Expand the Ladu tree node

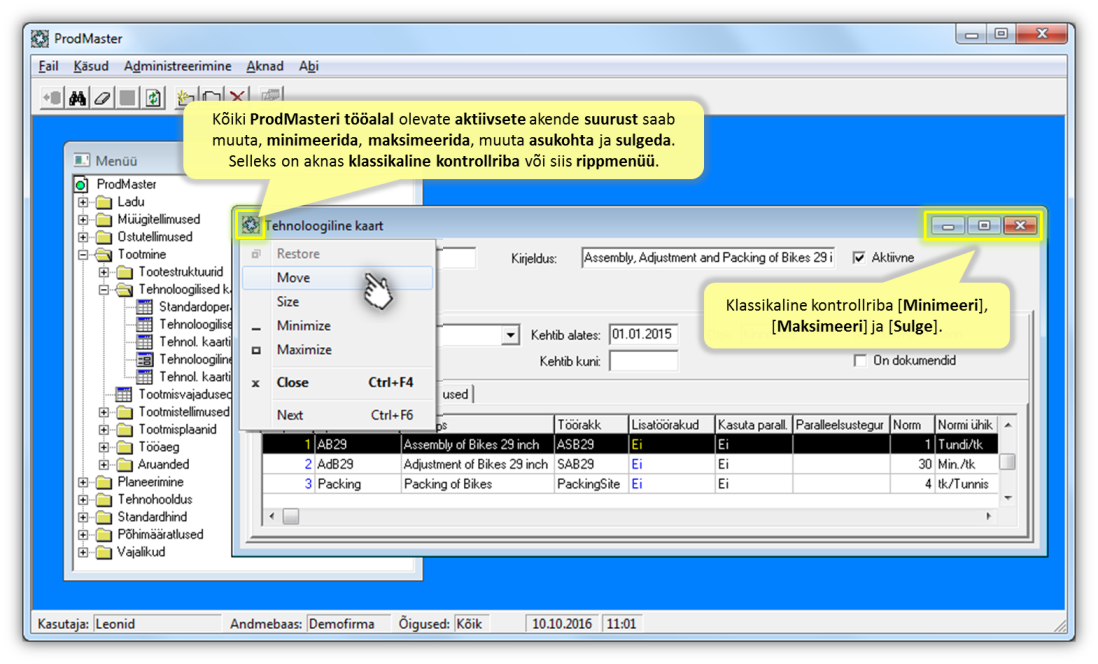click(x=83, y=202)
